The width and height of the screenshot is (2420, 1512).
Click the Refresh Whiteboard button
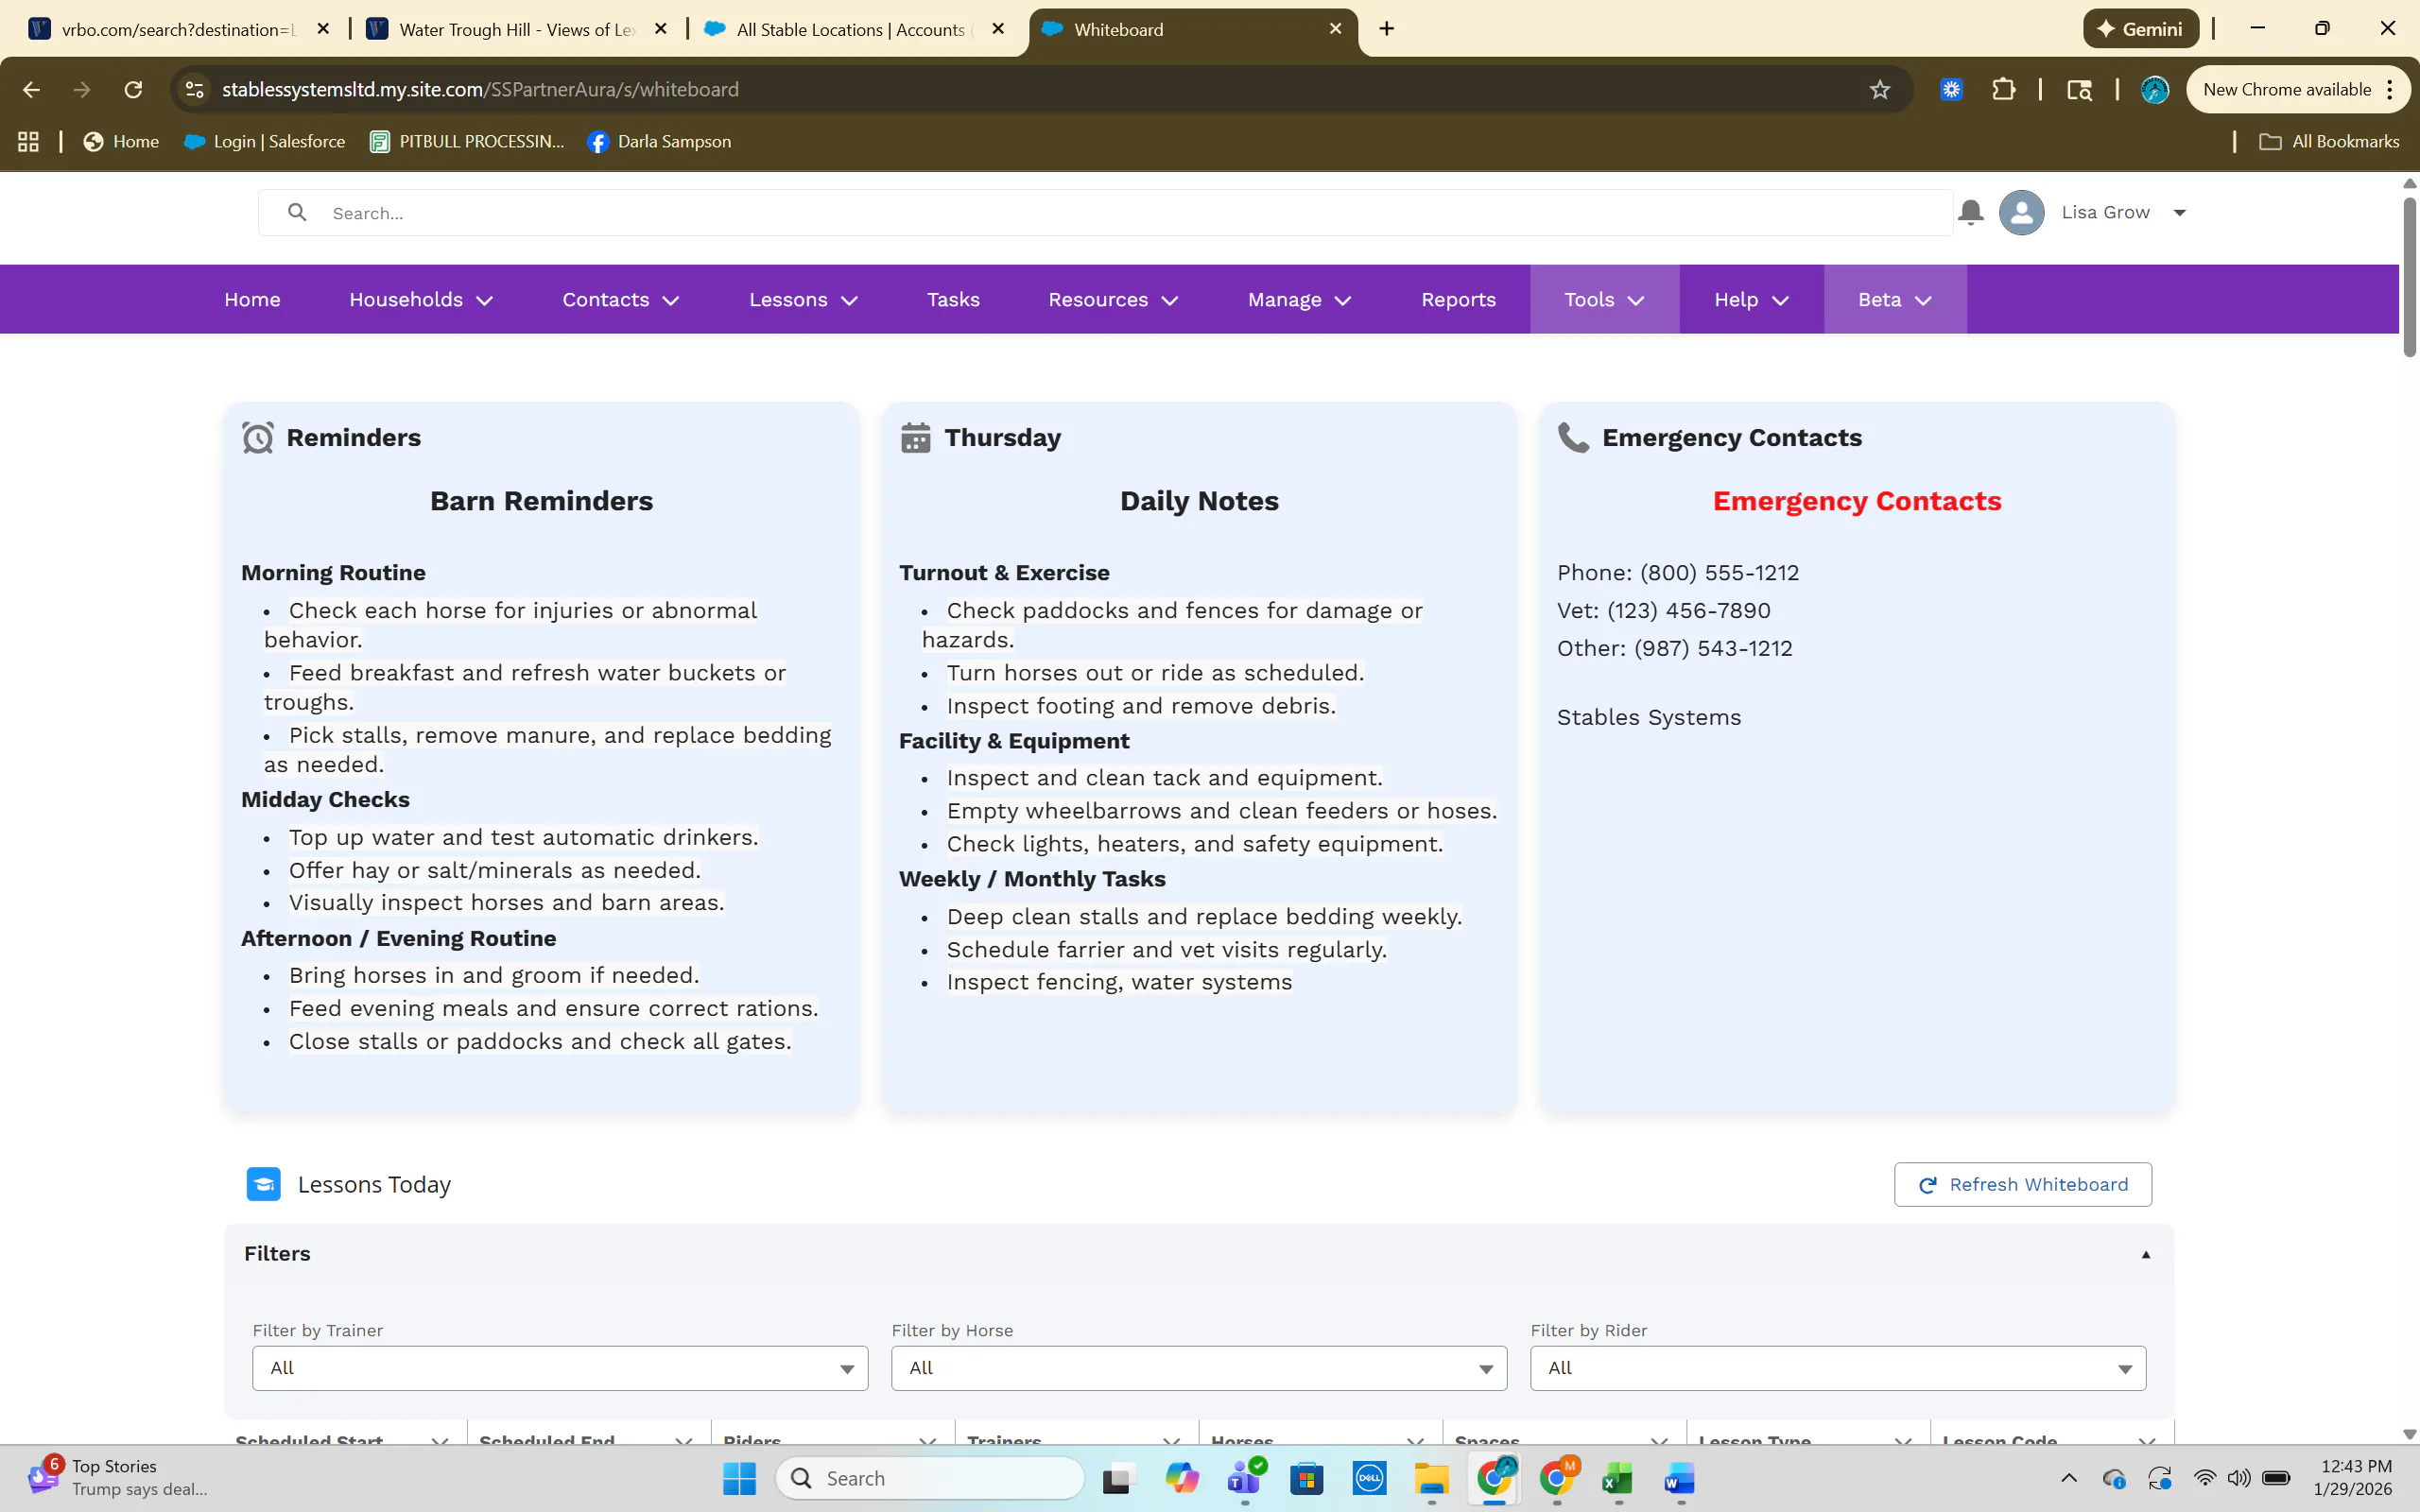click(x=2022, y=1184)
